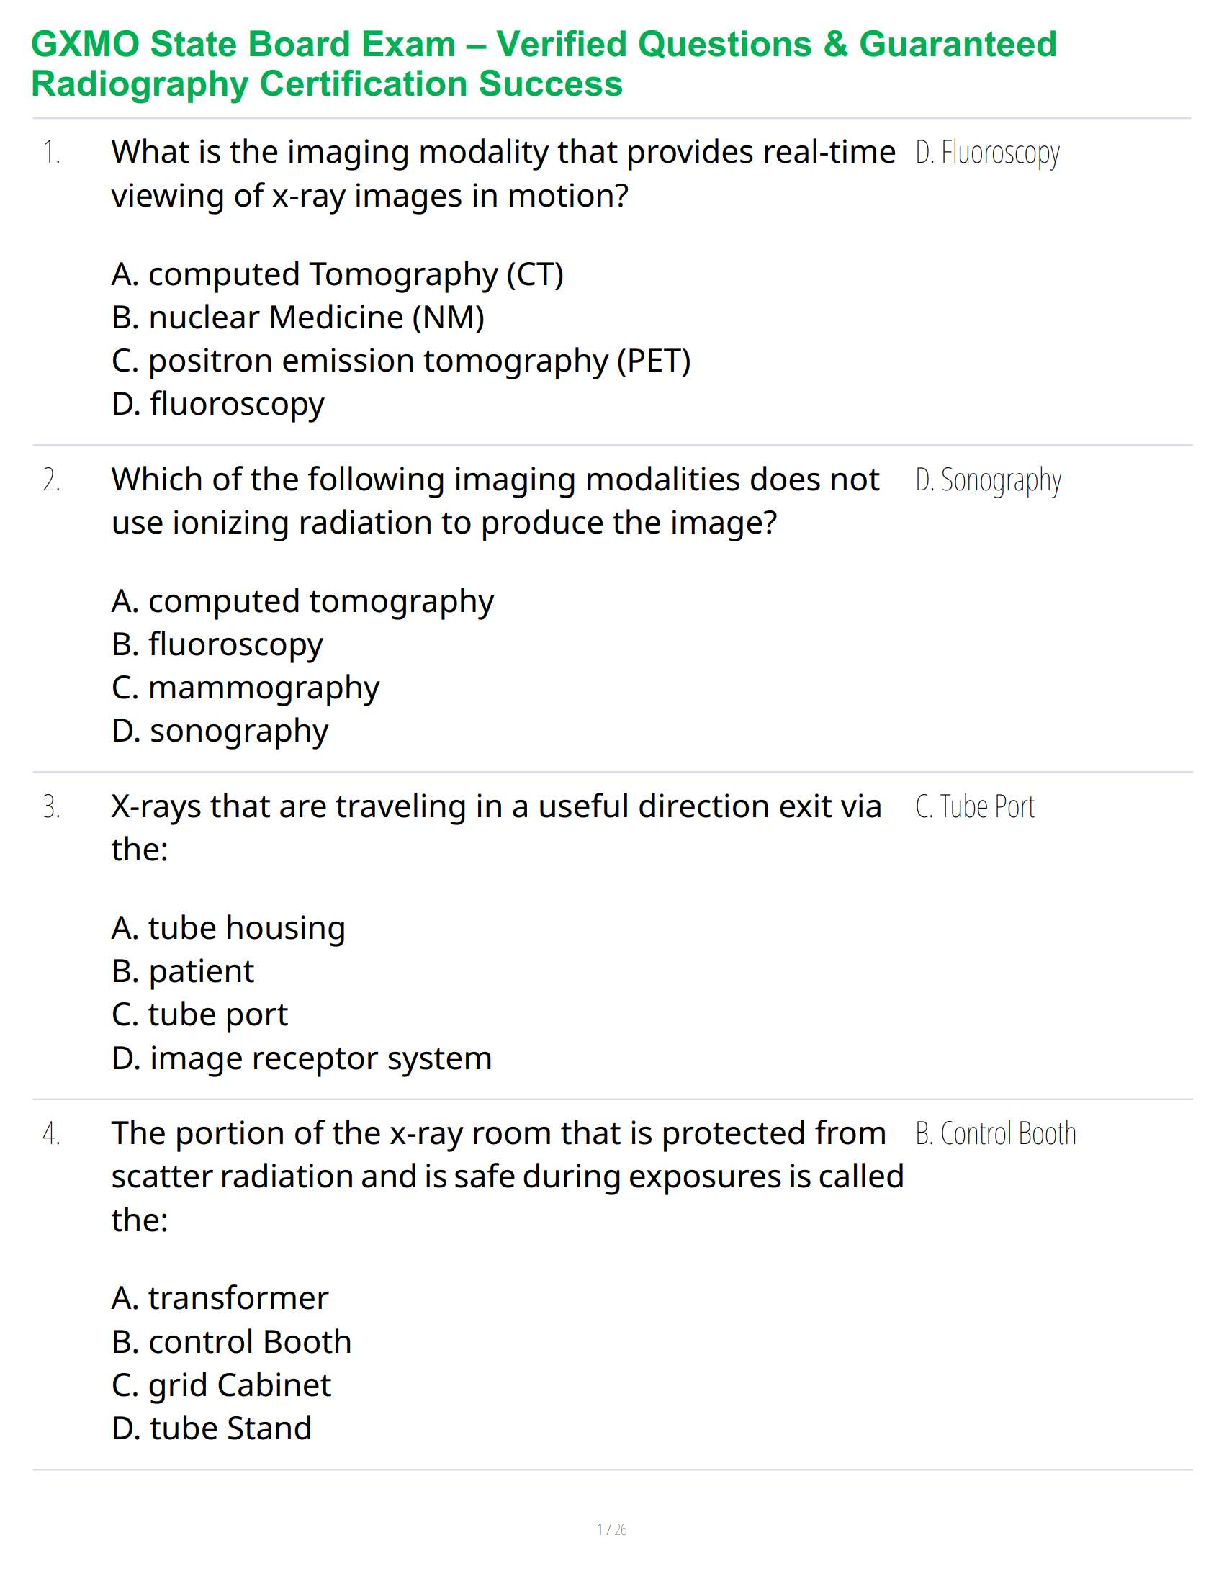The height and width of the screenshot is (1584, 1224).
Task: Pick option D tube Stand
Action: coord(211,1428)
